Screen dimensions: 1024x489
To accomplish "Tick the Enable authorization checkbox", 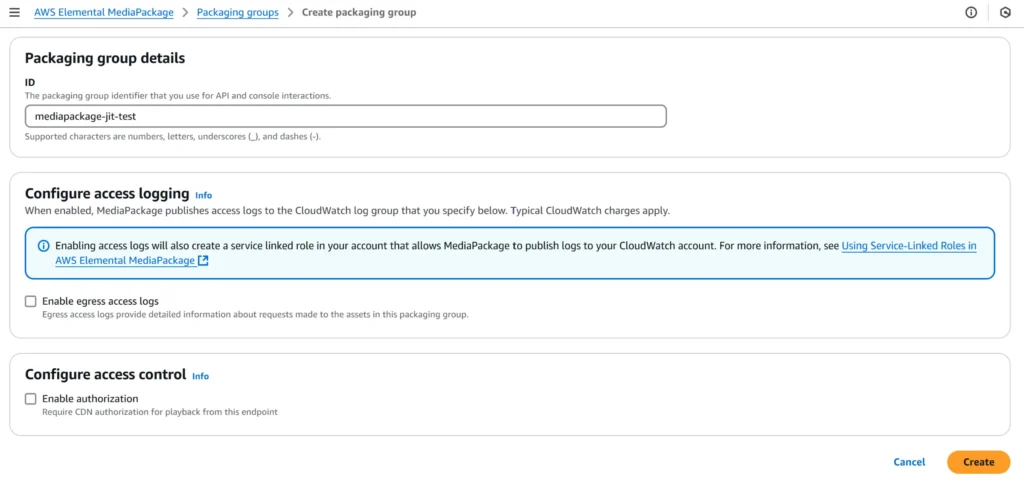I will pyautogui.click(x=31, y=399).
